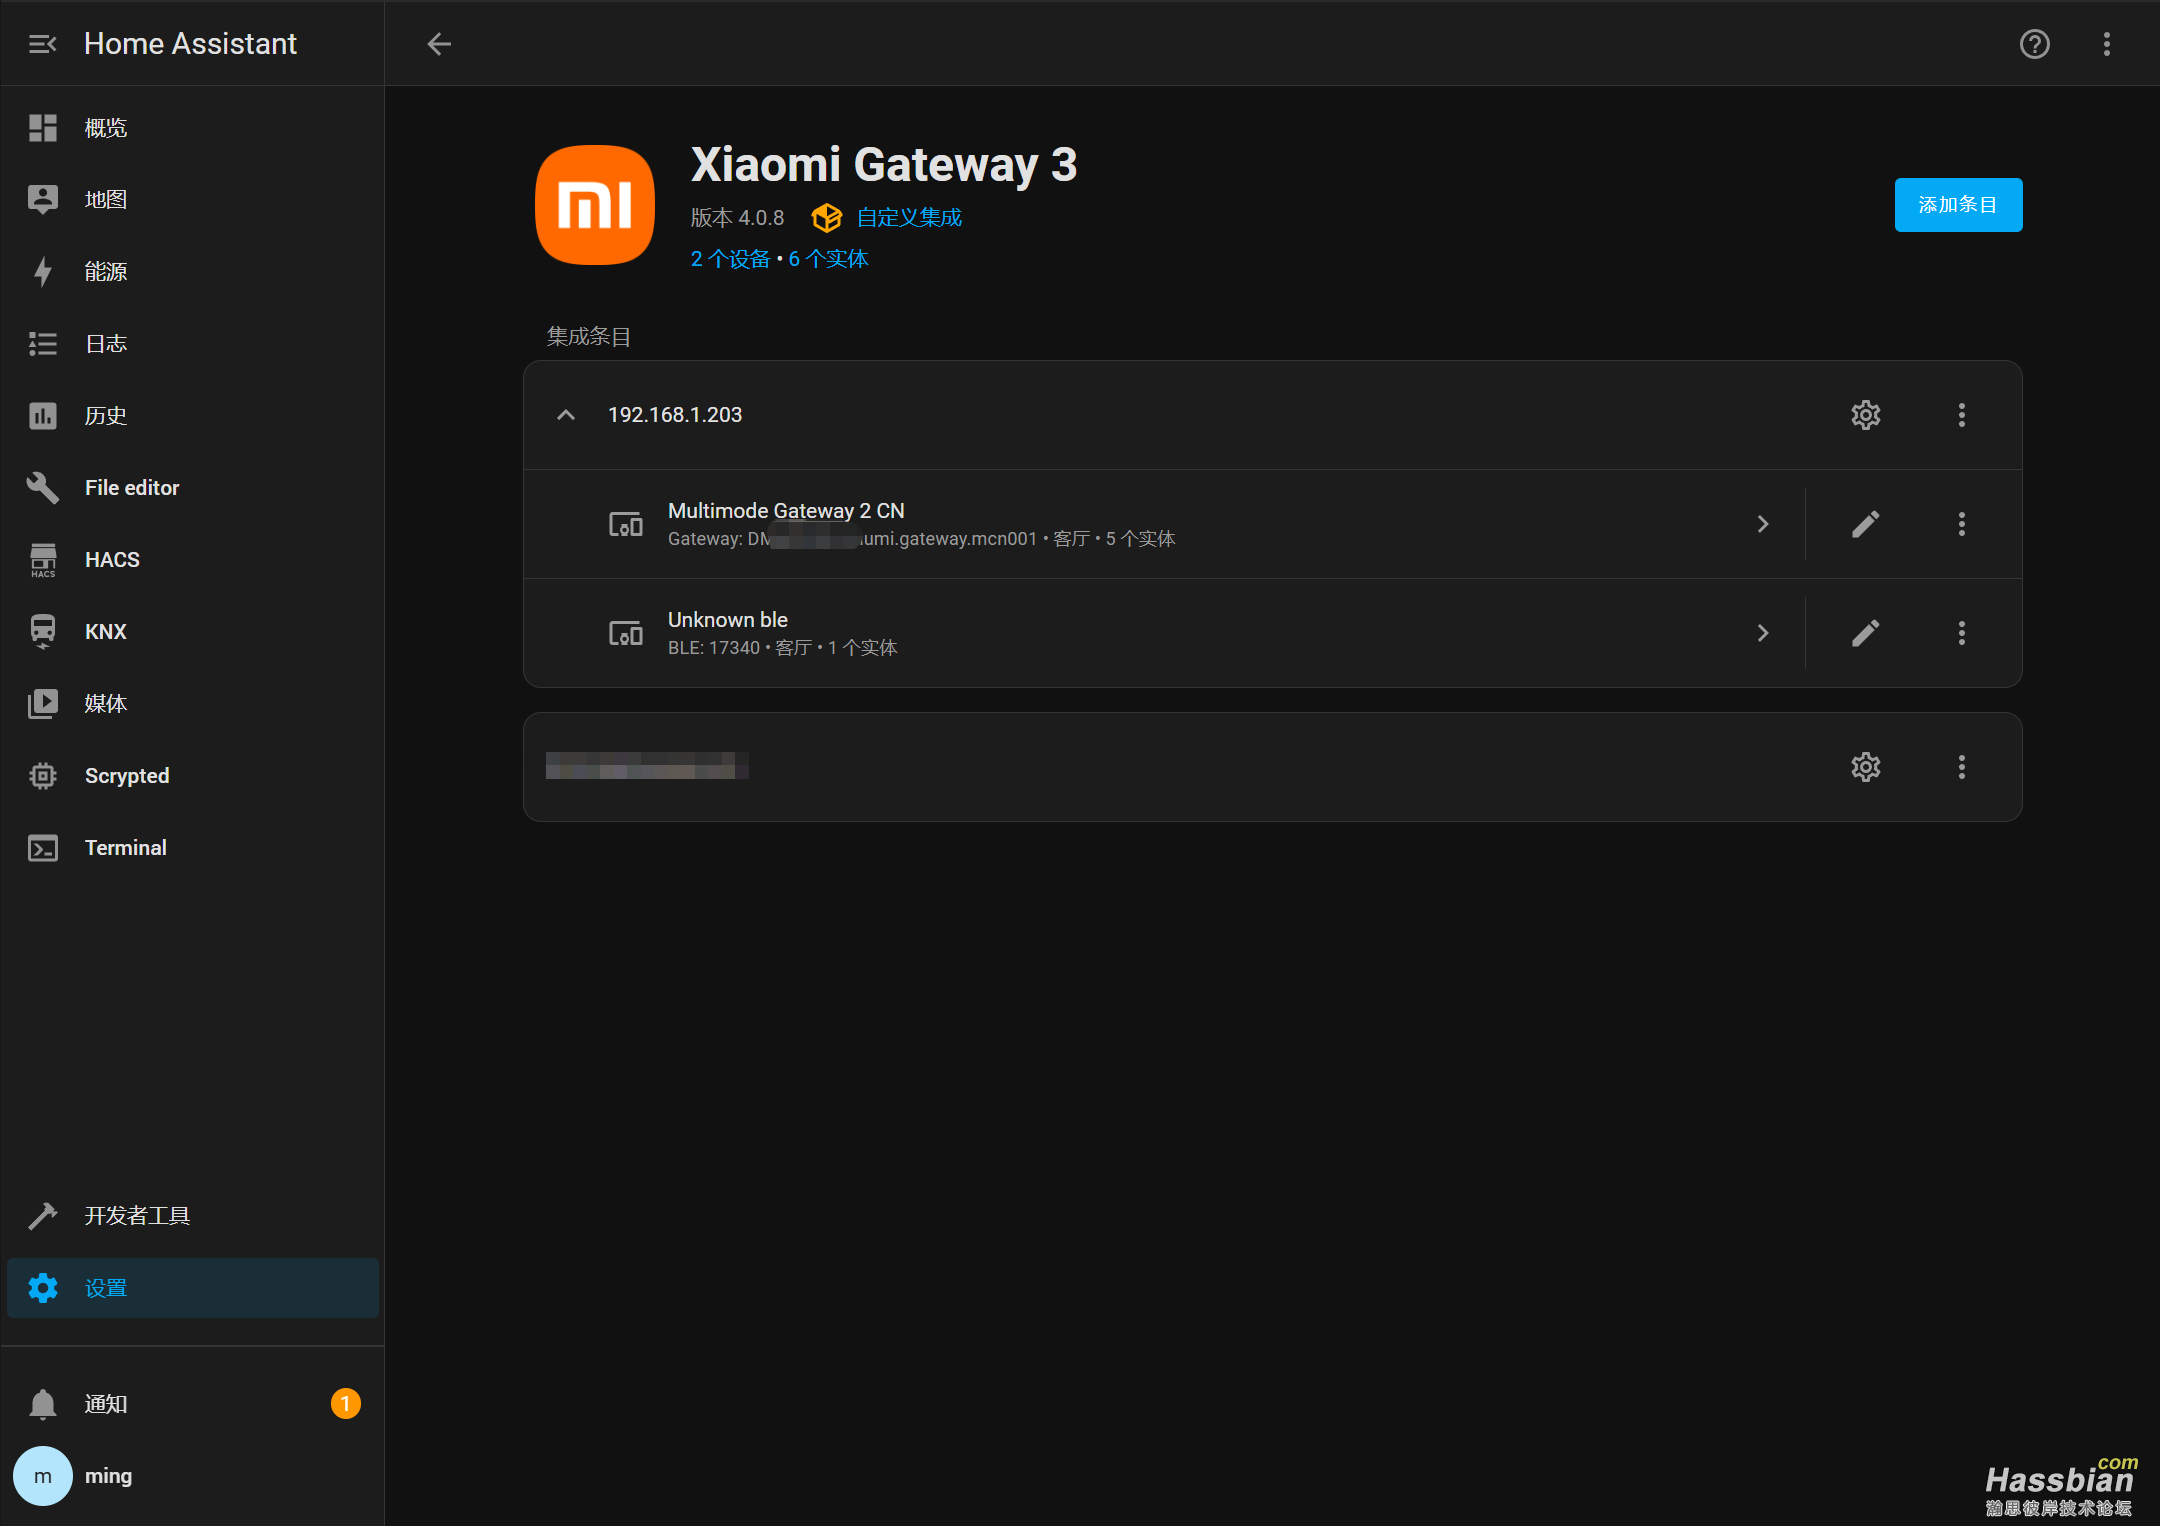
Task: Click the Home Assistant title
Action: point(190,44)
